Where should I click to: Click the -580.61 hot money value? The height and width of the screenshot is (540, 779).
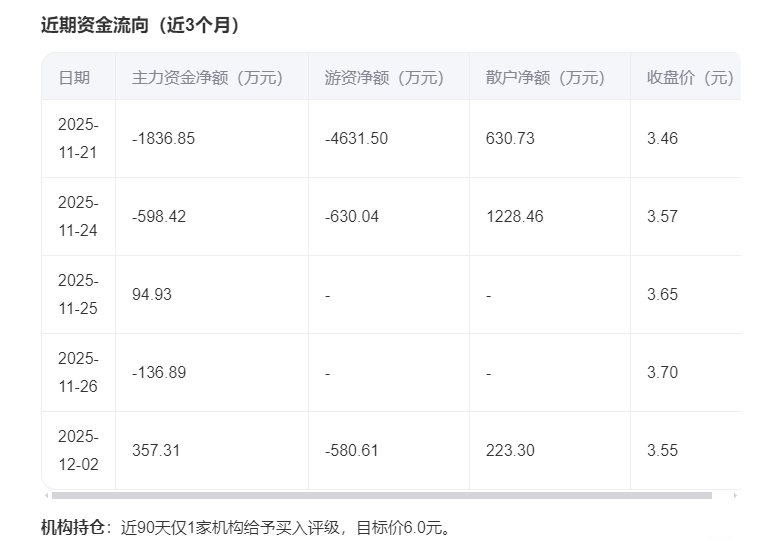pyautogui.click(x=352, y=450)
